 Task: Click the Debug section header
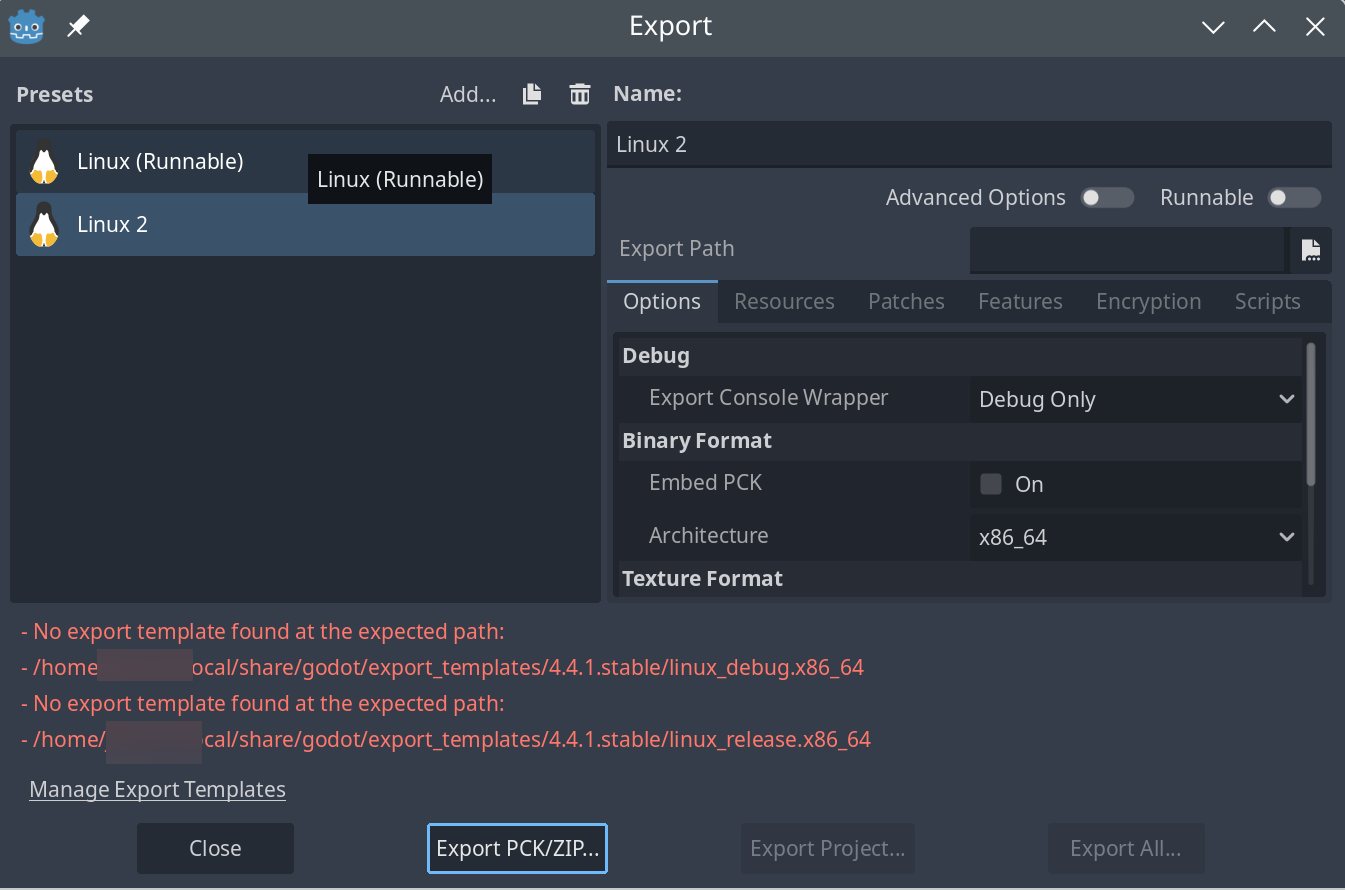click(960, 355)
